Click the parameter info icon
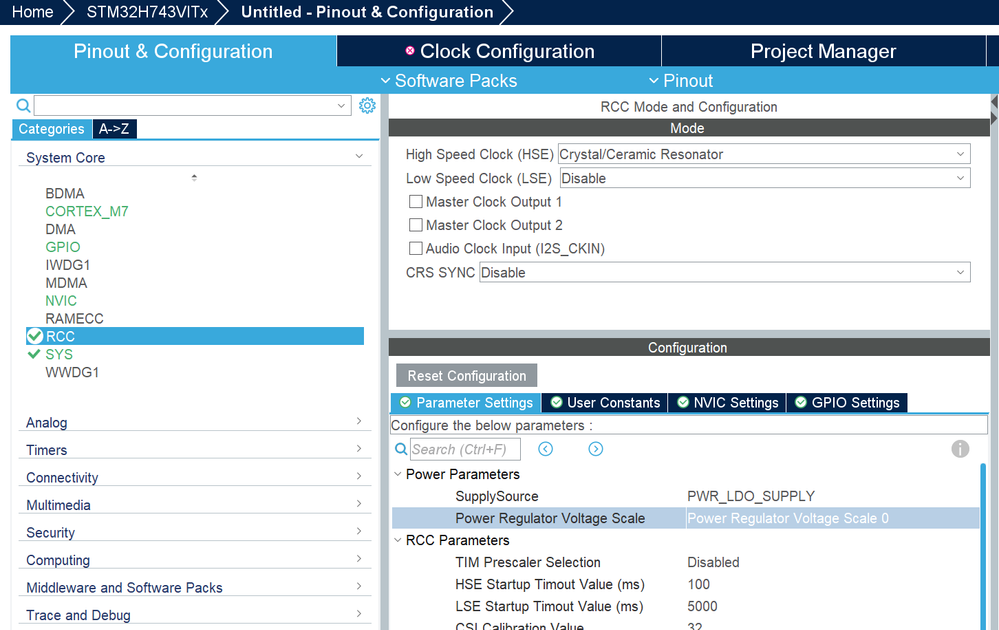The height and width of the screenshot is (630, 999). pyautogui.click(x=960, y=449)
